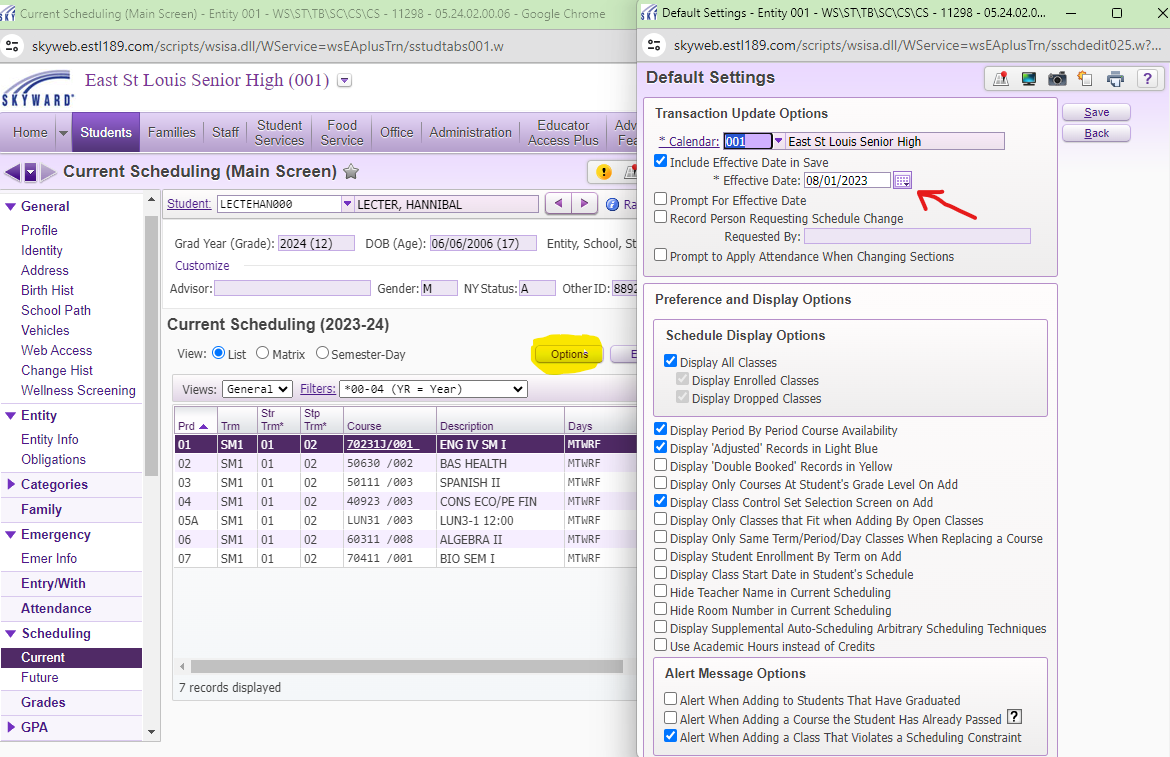Screen dimensions: 1170x757
Task: Enable Prompt For Effective Date checkbox
Action: tap(661, 200)
